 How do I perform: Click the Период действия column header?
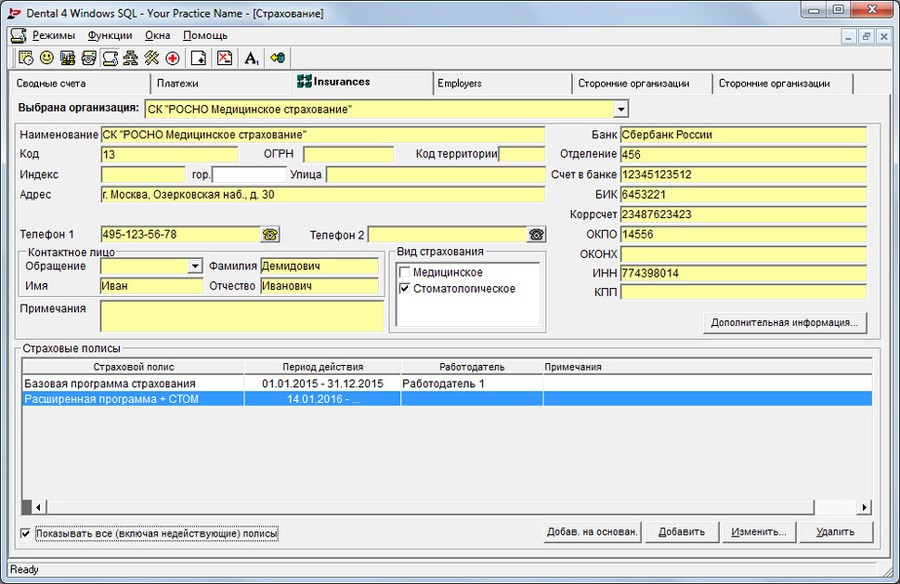click(323, 367)
